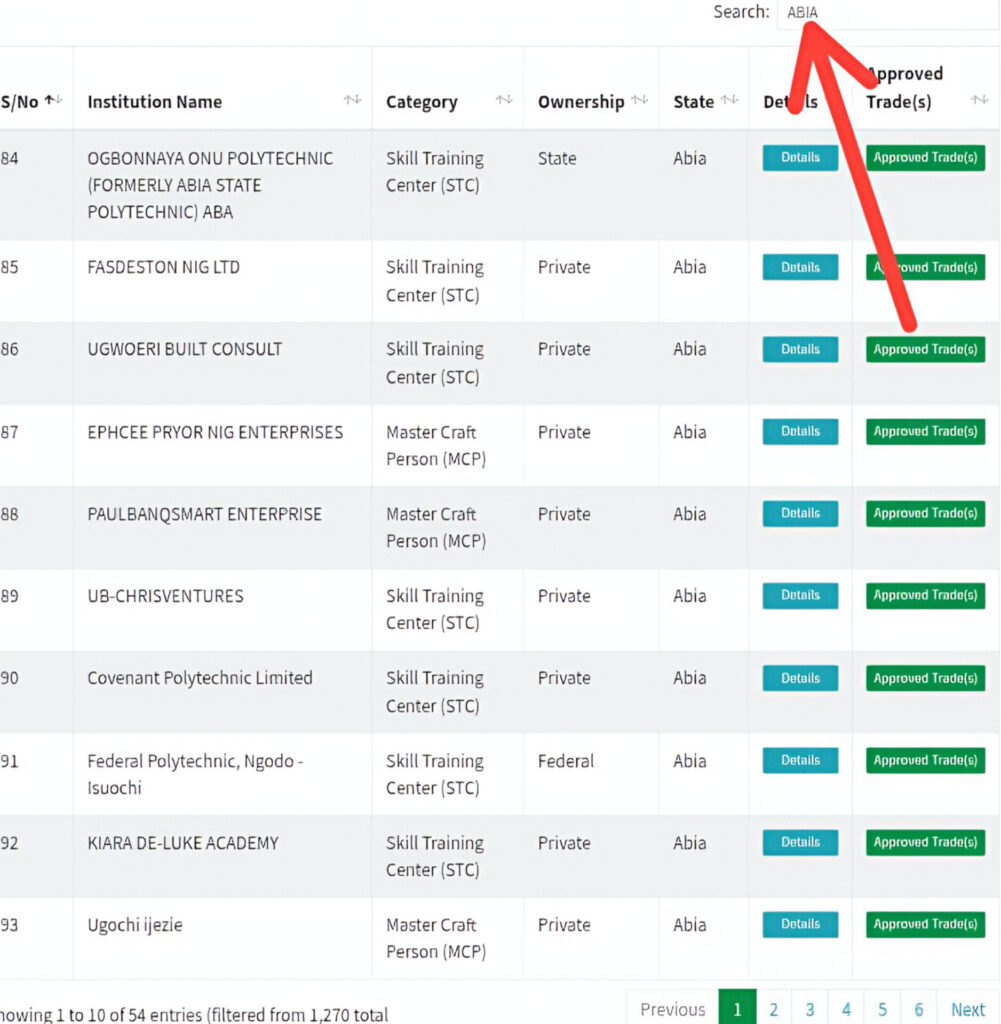Open Details for Federal Polytechnic Ngodo-Isuochi
1001x1024 pixels.
[800, 760]
